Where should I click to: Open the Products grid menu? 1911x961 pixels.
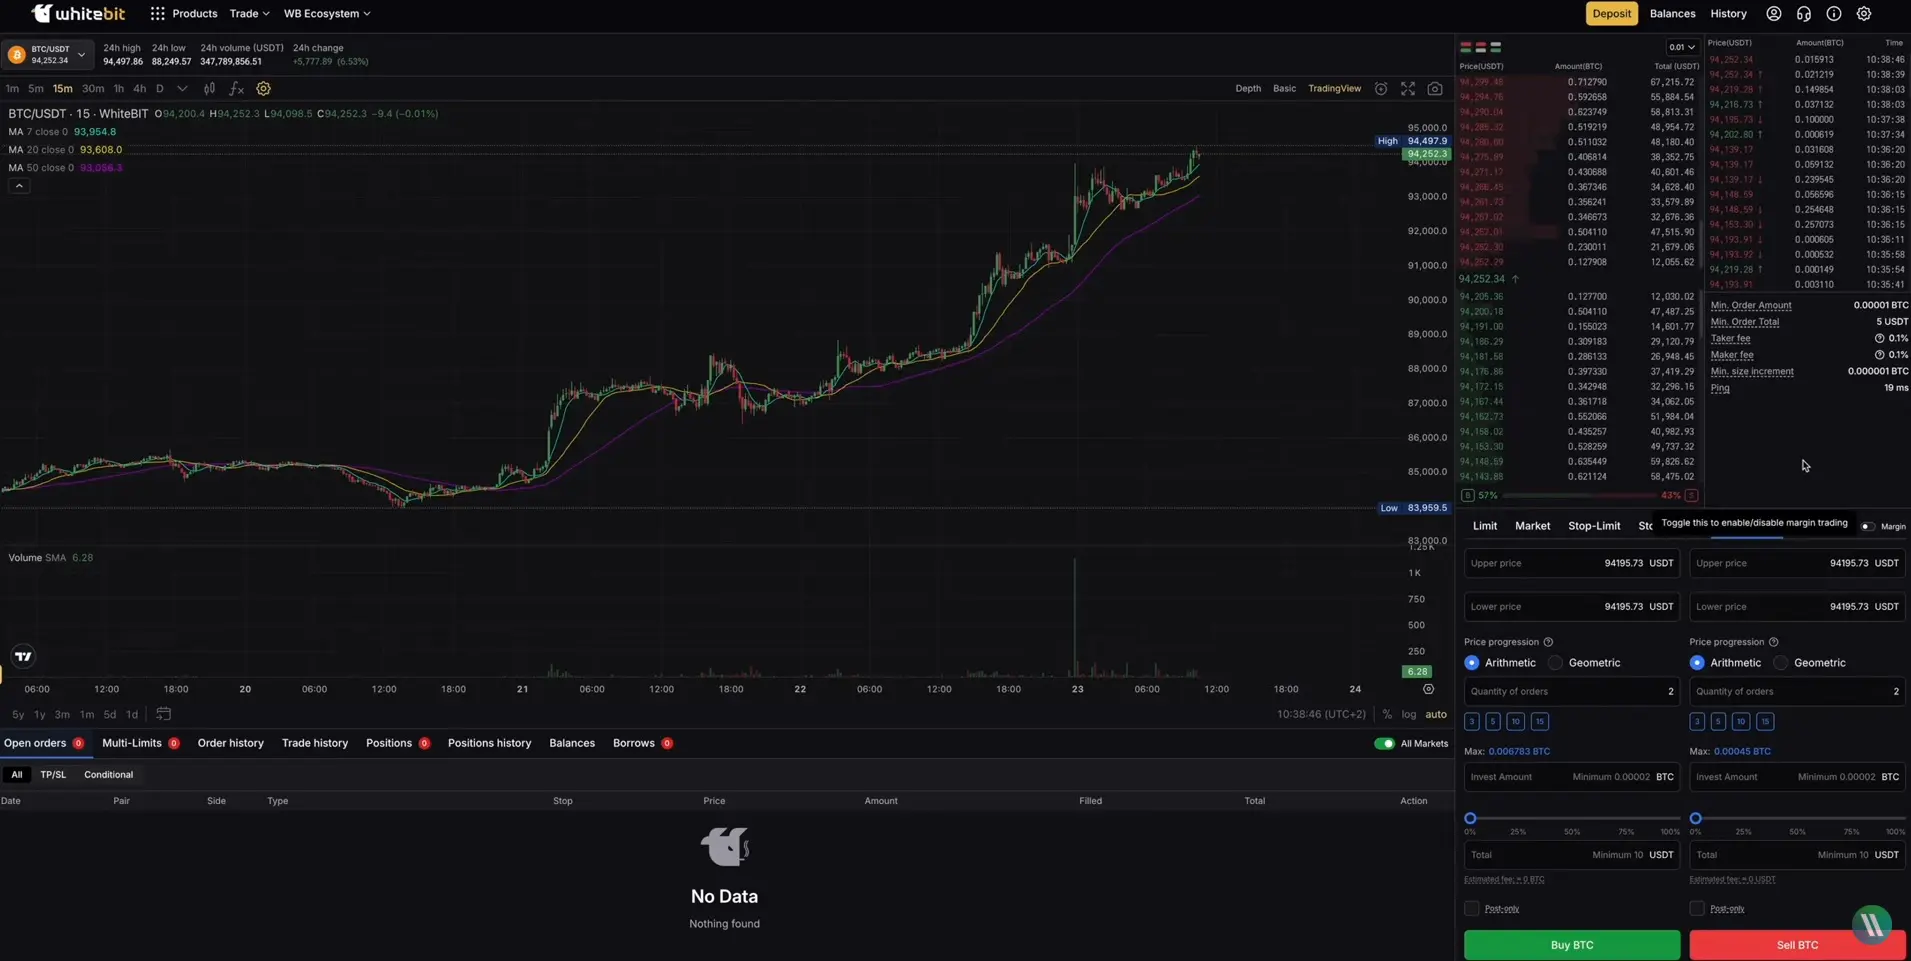point(158,14)
